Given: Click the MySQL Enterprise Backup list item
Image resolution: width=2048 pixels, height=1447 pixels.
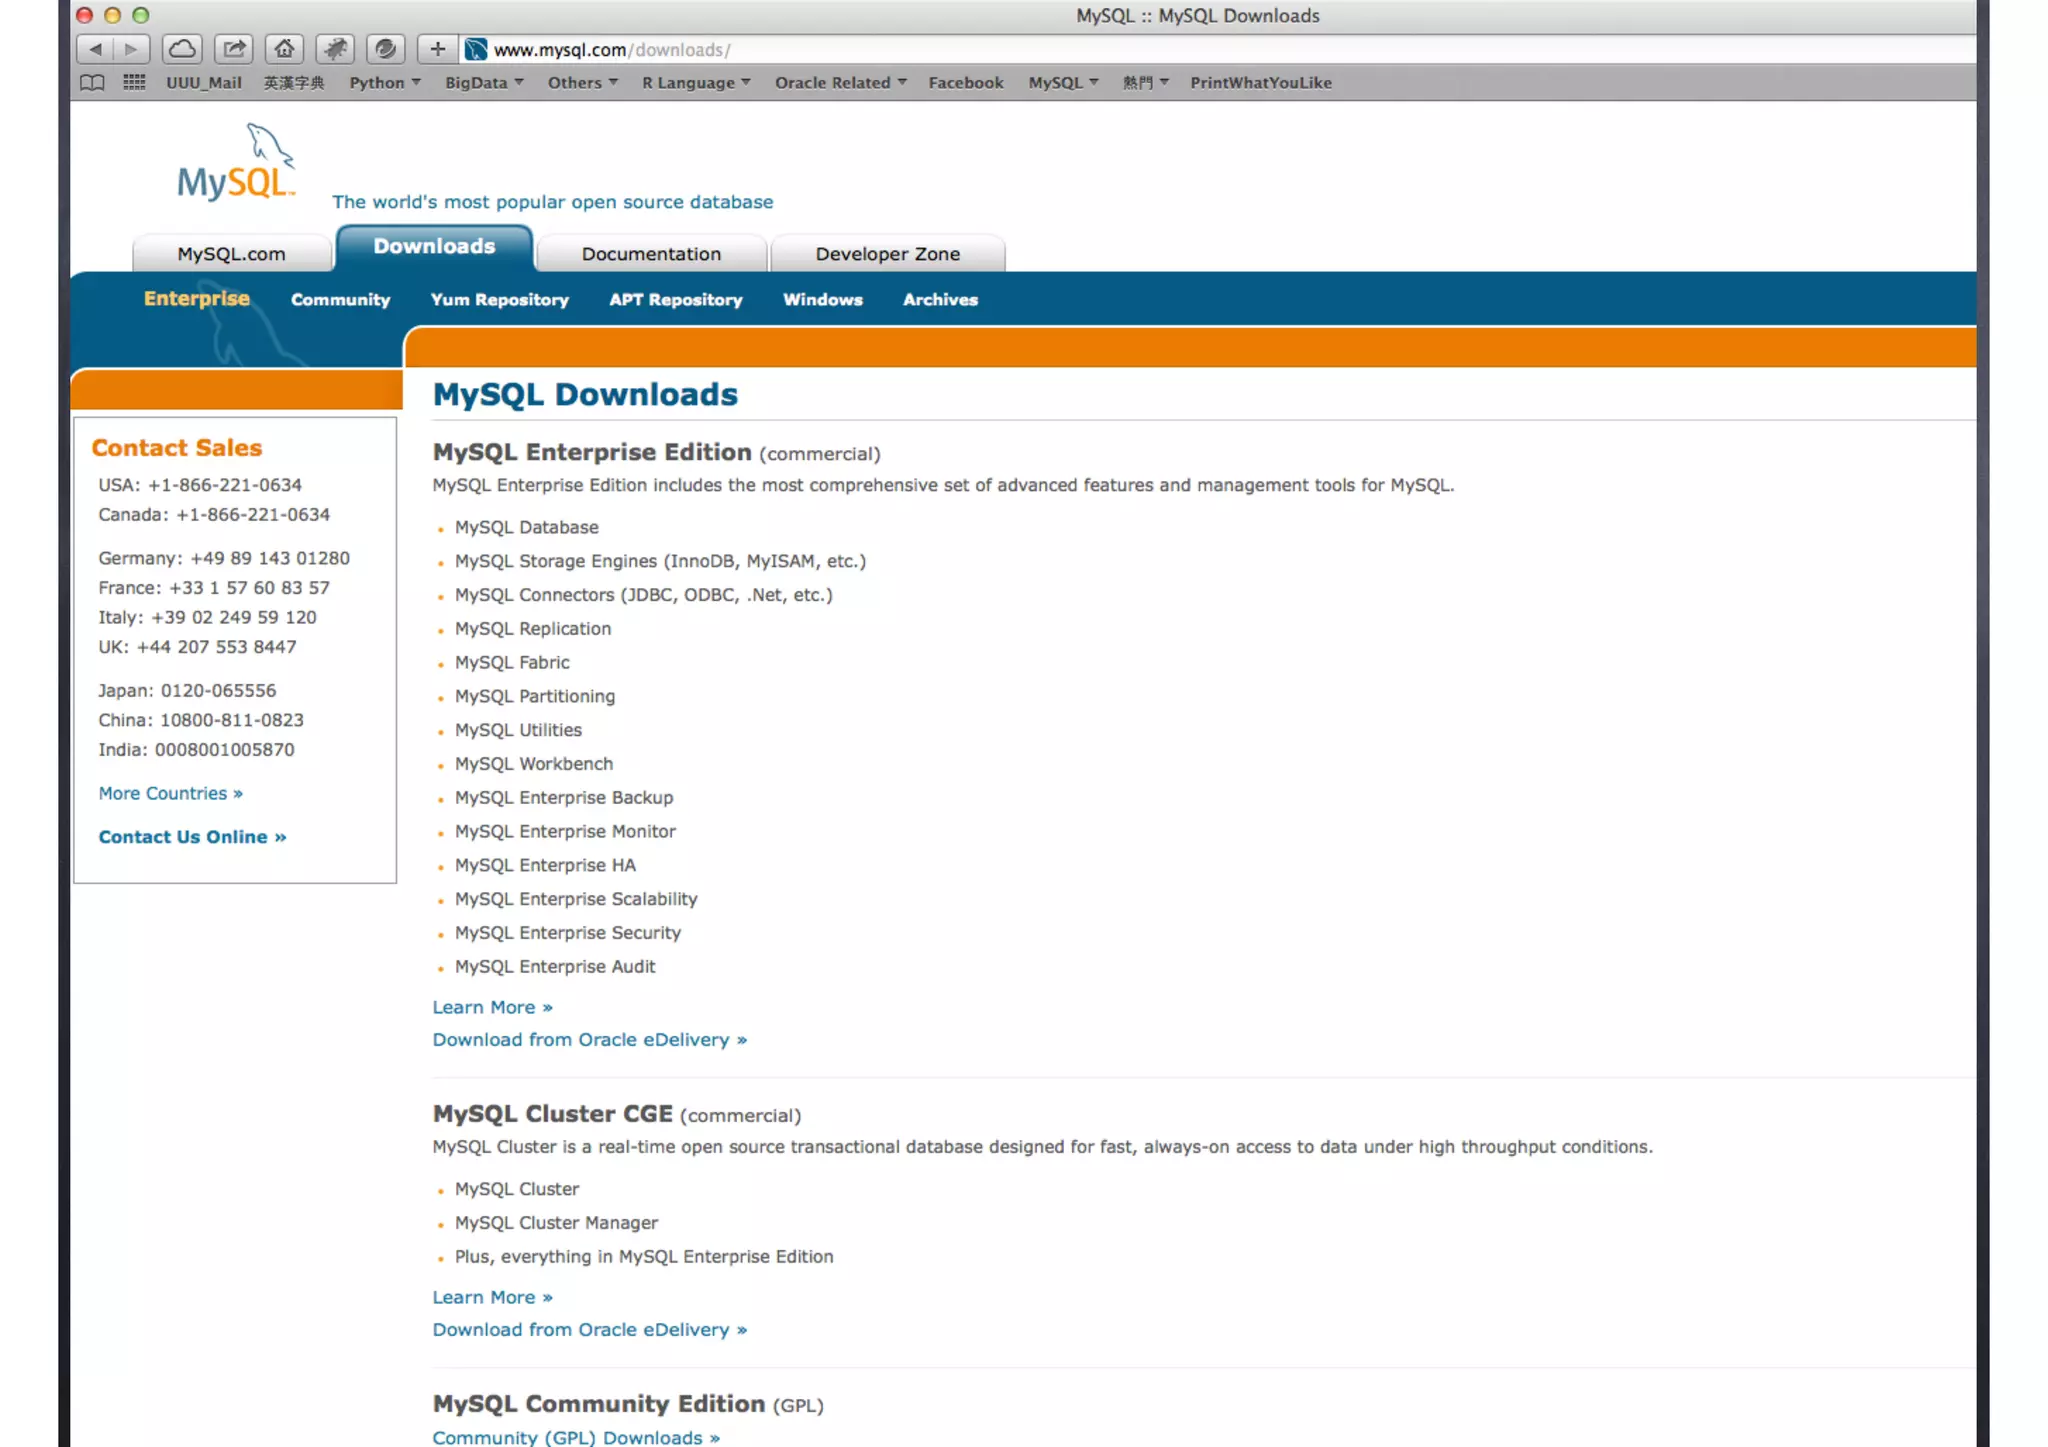Looking at the screenshot, I should 564,798.
